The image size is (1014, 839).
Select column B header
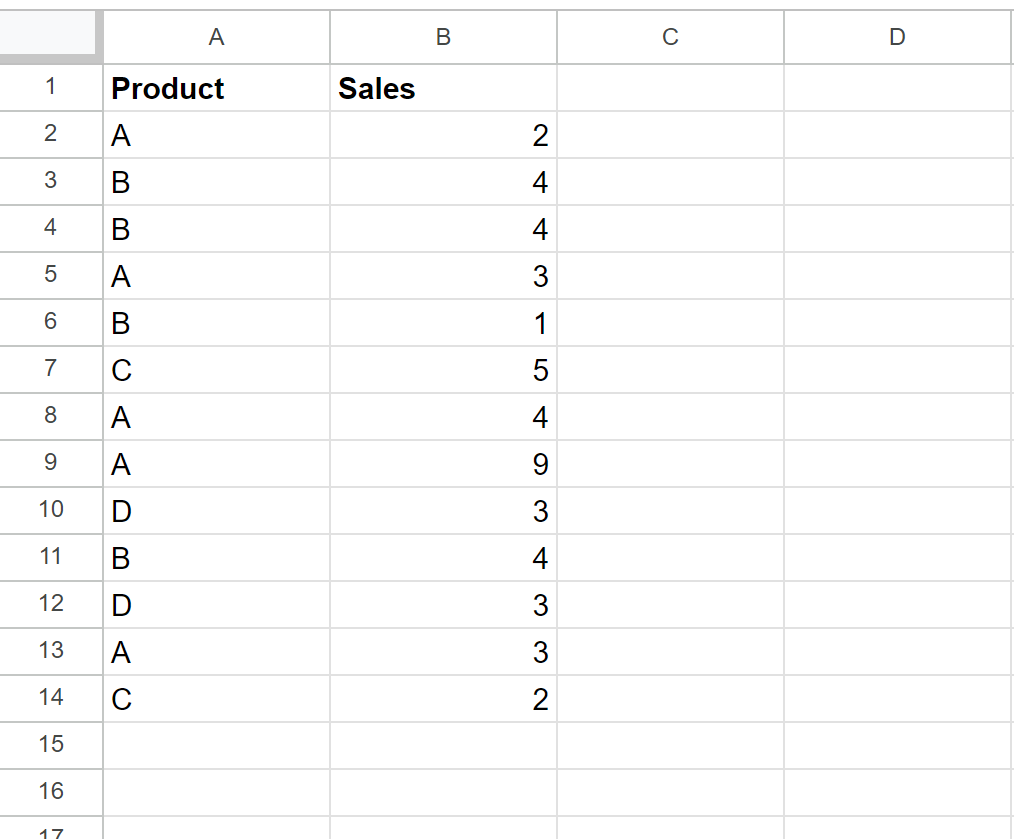pyautogui.click(x=444, y=37)
